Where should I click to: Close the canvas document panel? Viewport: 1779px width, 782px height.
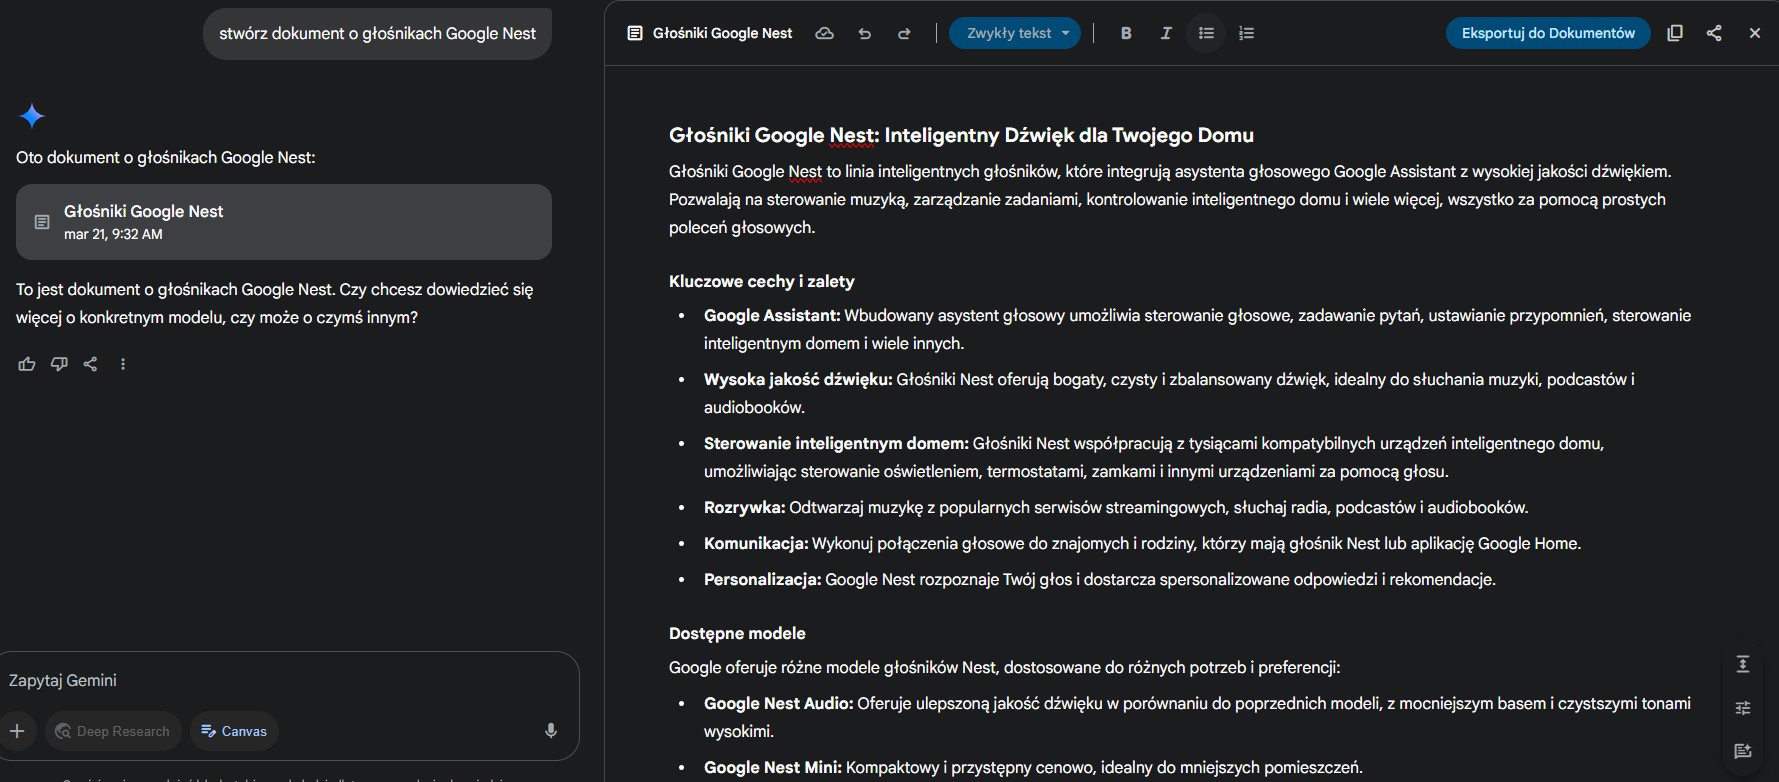tap(1754, 33)
